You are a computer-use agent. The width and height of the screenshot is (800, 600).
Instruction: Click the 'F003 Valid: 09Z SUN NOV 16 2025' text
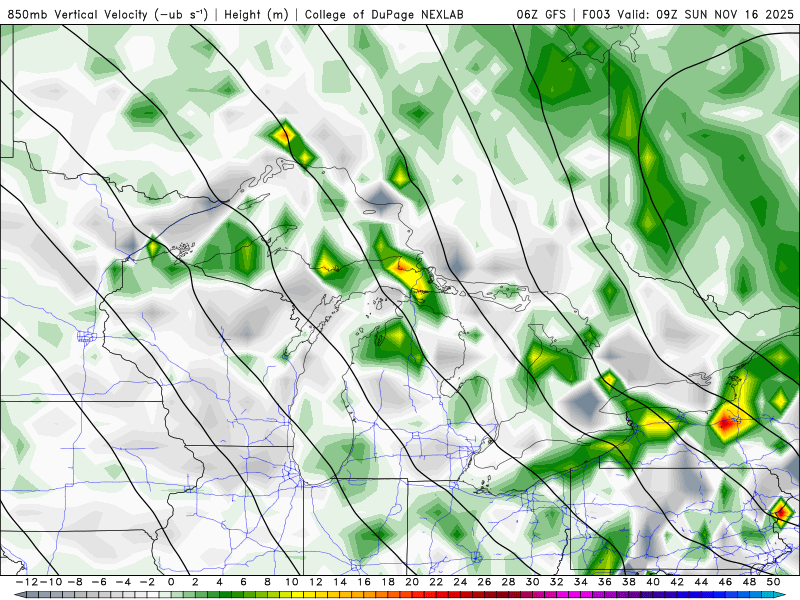(688, 14)
